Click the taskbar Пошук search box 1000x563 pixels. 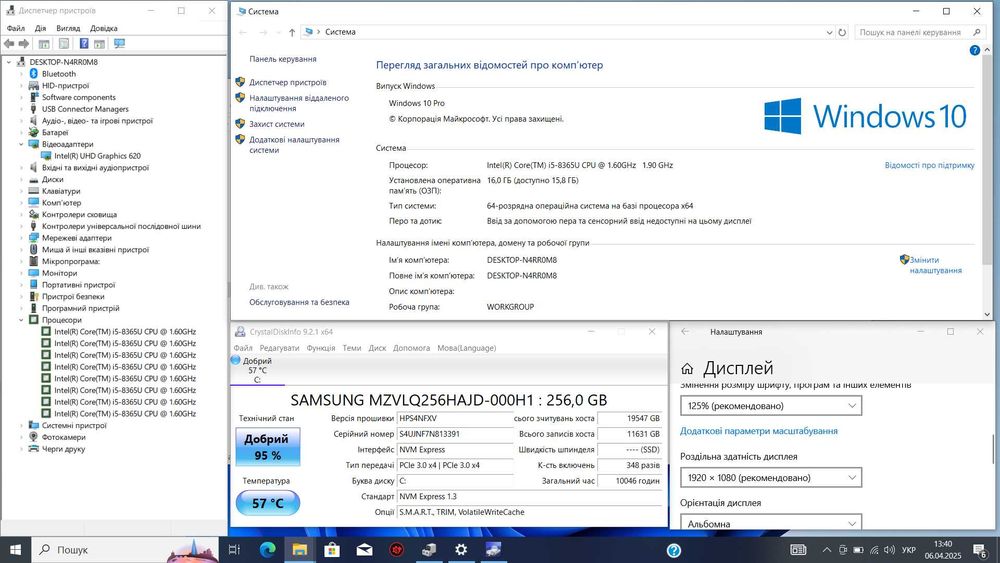click(125, 550)
